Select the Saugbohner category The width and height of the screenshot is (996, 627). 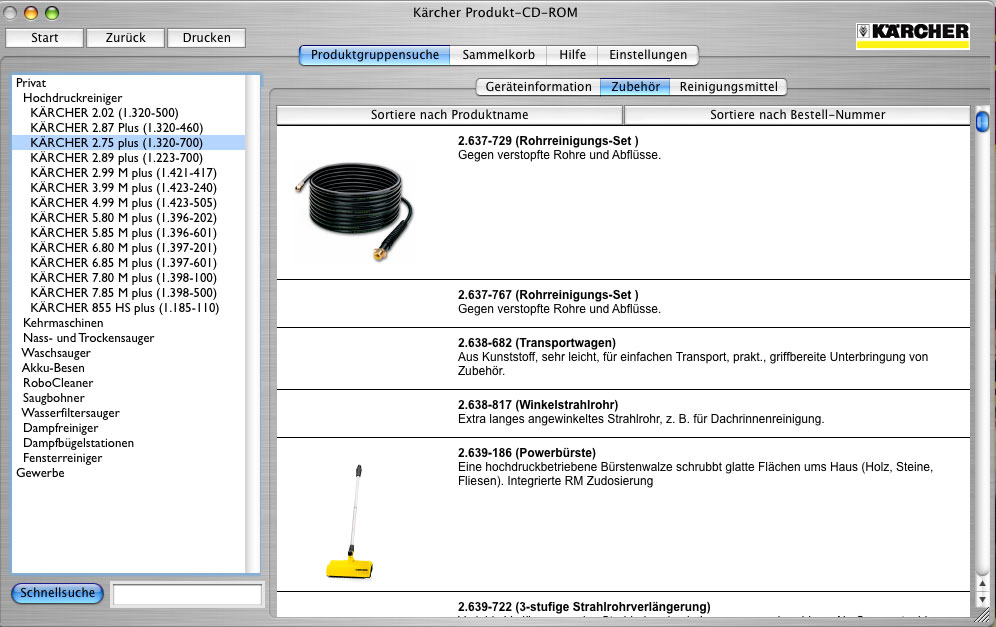pos(53,398)
